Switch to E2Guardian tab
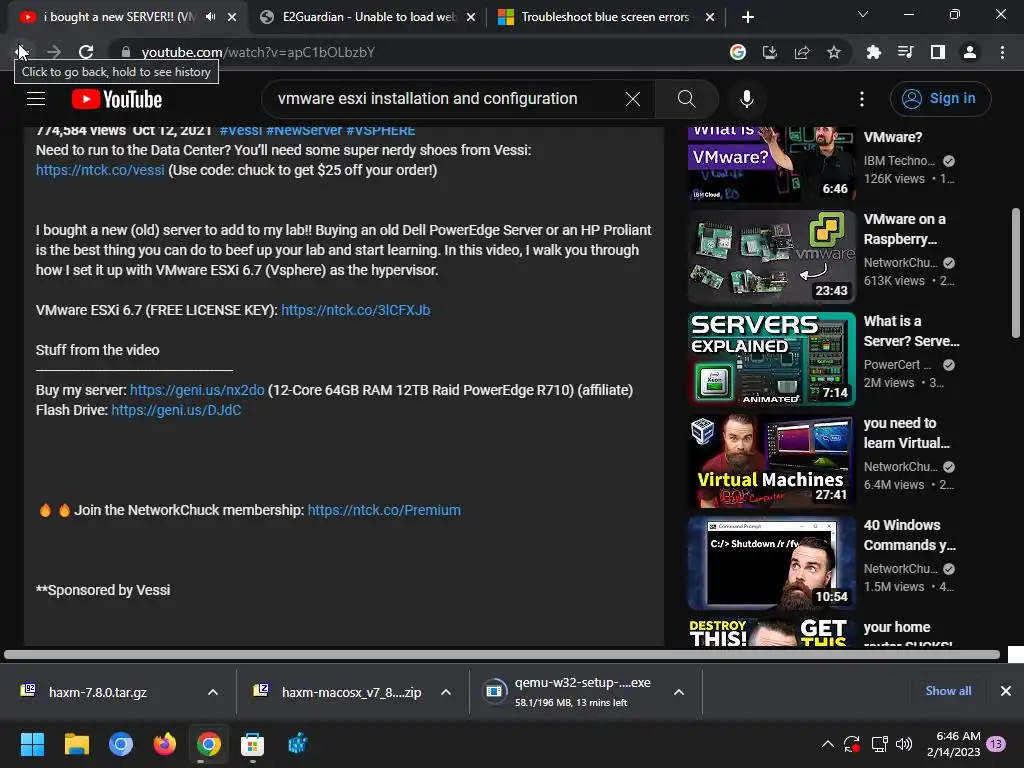This screenshot has height=768, width=1024. (x=368, y=17)
